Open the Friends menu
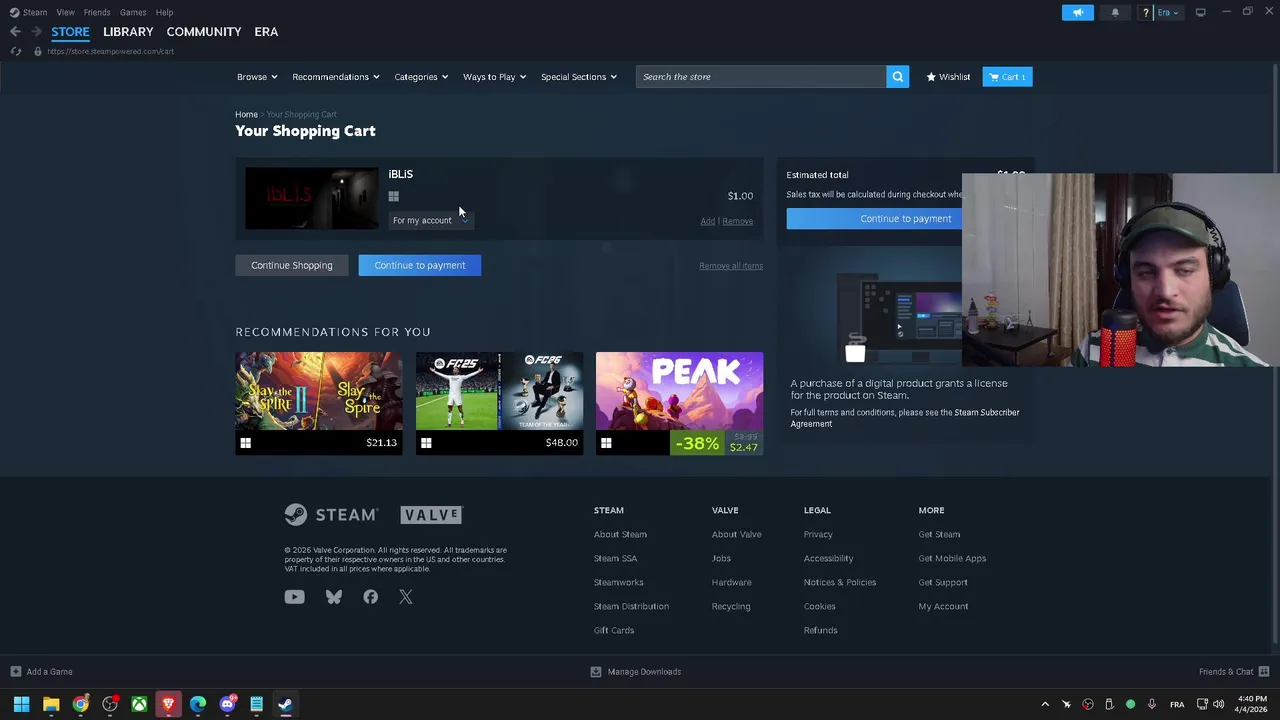 (x=97, y=12)
